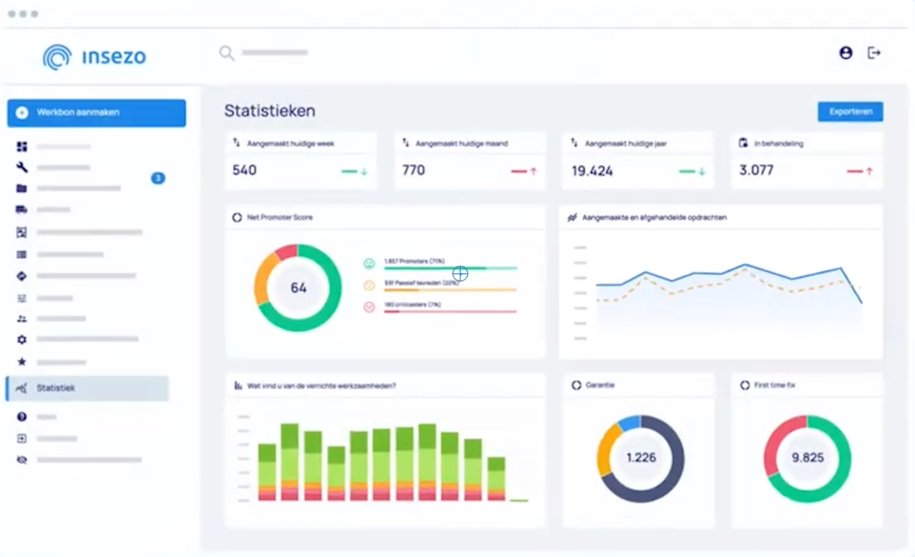Viewport: 915px width, 557px height.
Task: Click the insezo logo
Action: pyautogui.click(x=95, y=57)
